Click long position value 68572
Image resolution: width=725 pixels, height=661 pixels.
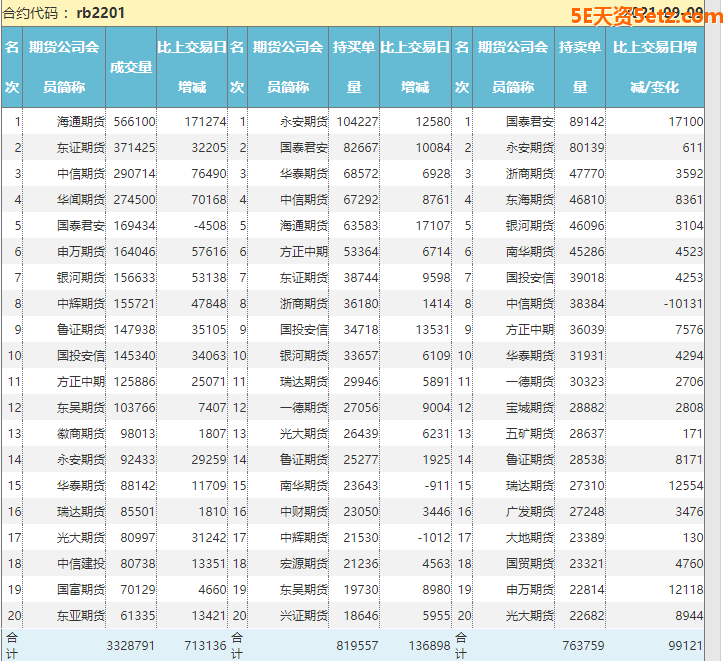tap(361, 173)
